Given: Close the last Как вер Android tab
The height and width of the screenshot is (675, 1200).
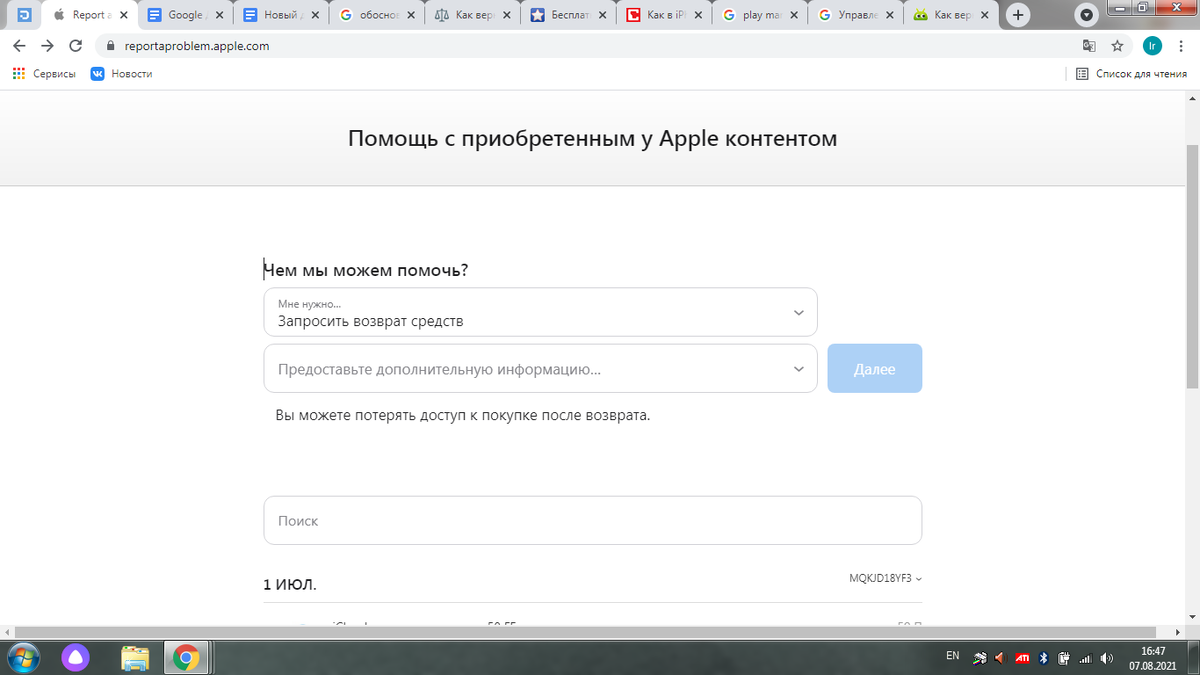Looking at the screenshot, I should coord(987,15).
